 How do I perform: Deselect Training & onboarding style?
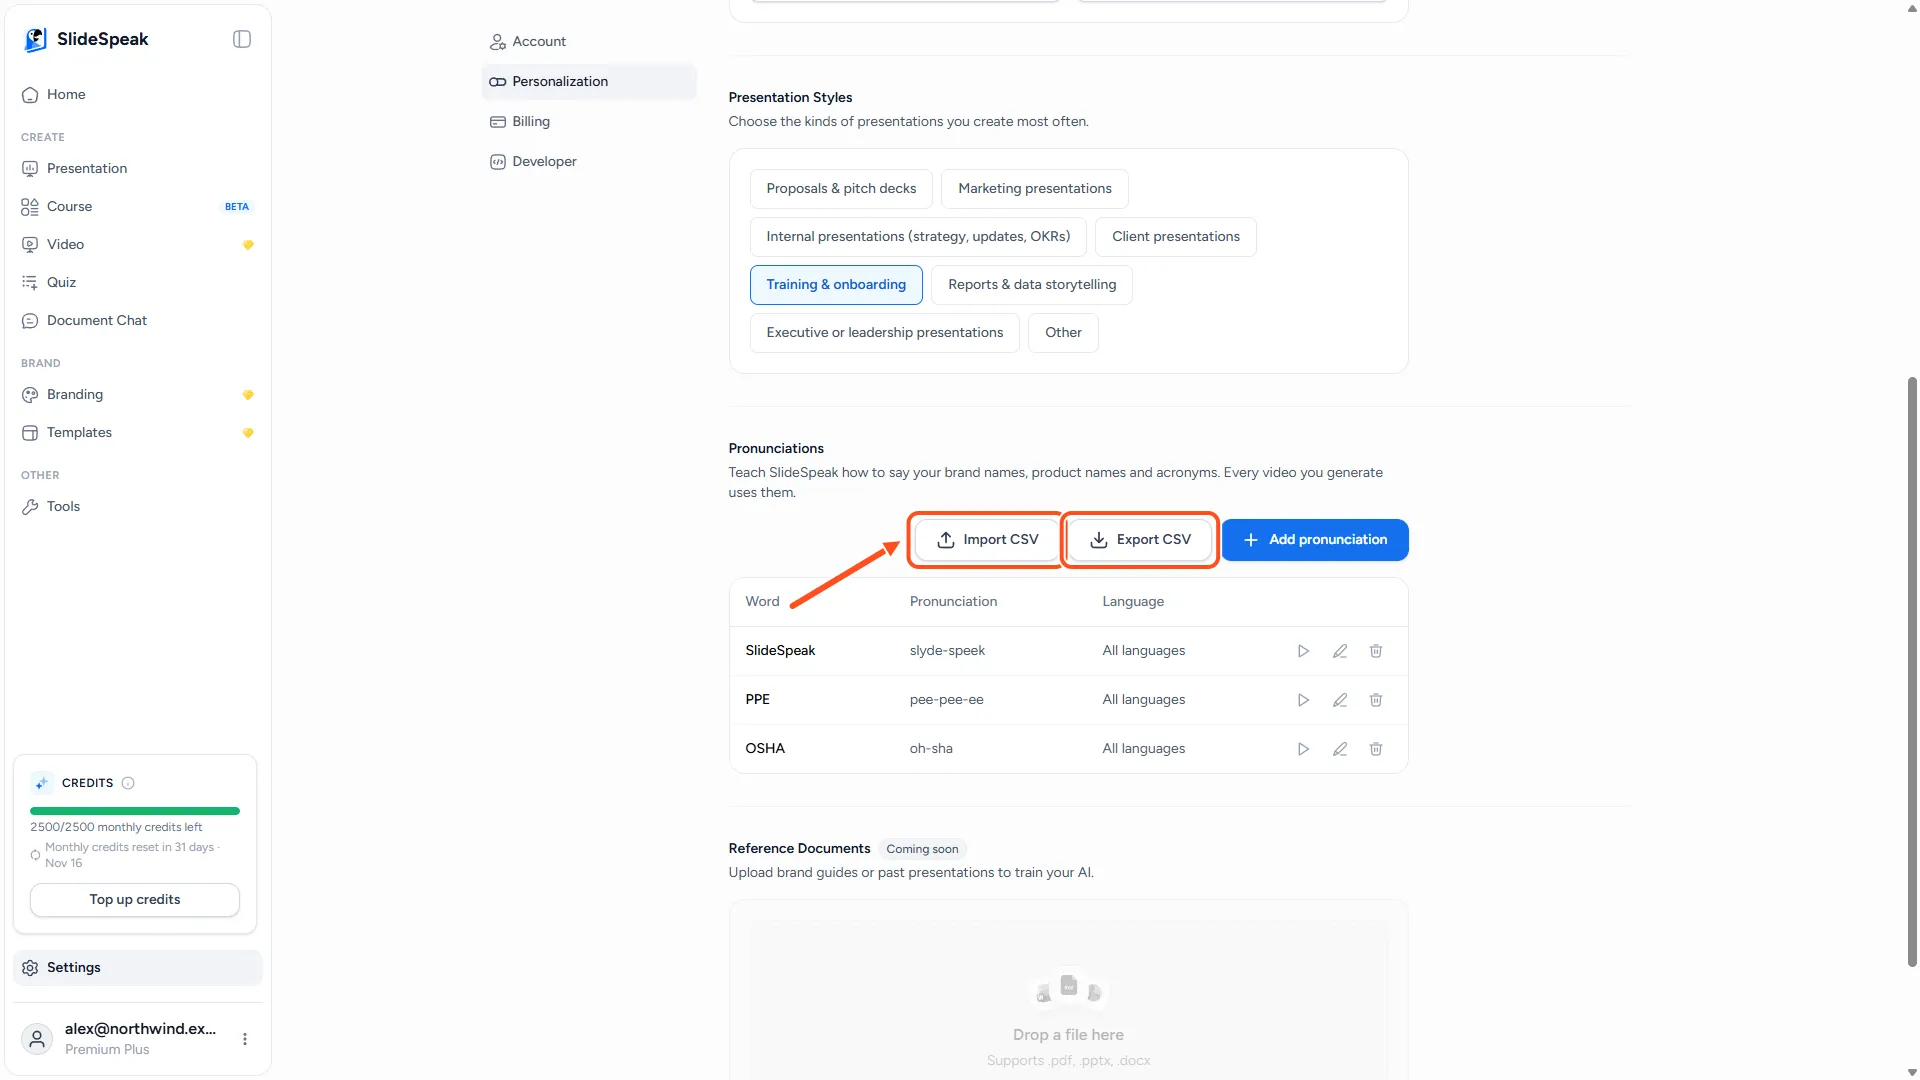[x=836, y=285]
